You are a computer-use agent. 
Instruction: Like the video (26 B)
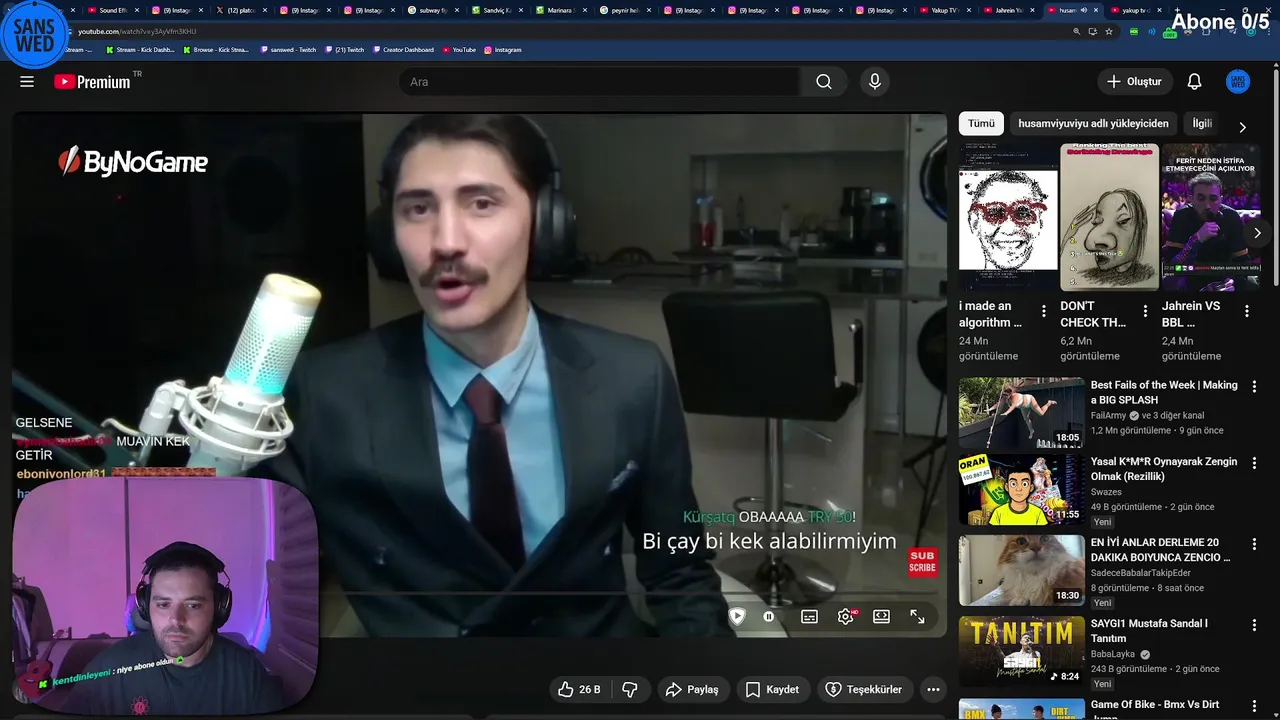579,690
